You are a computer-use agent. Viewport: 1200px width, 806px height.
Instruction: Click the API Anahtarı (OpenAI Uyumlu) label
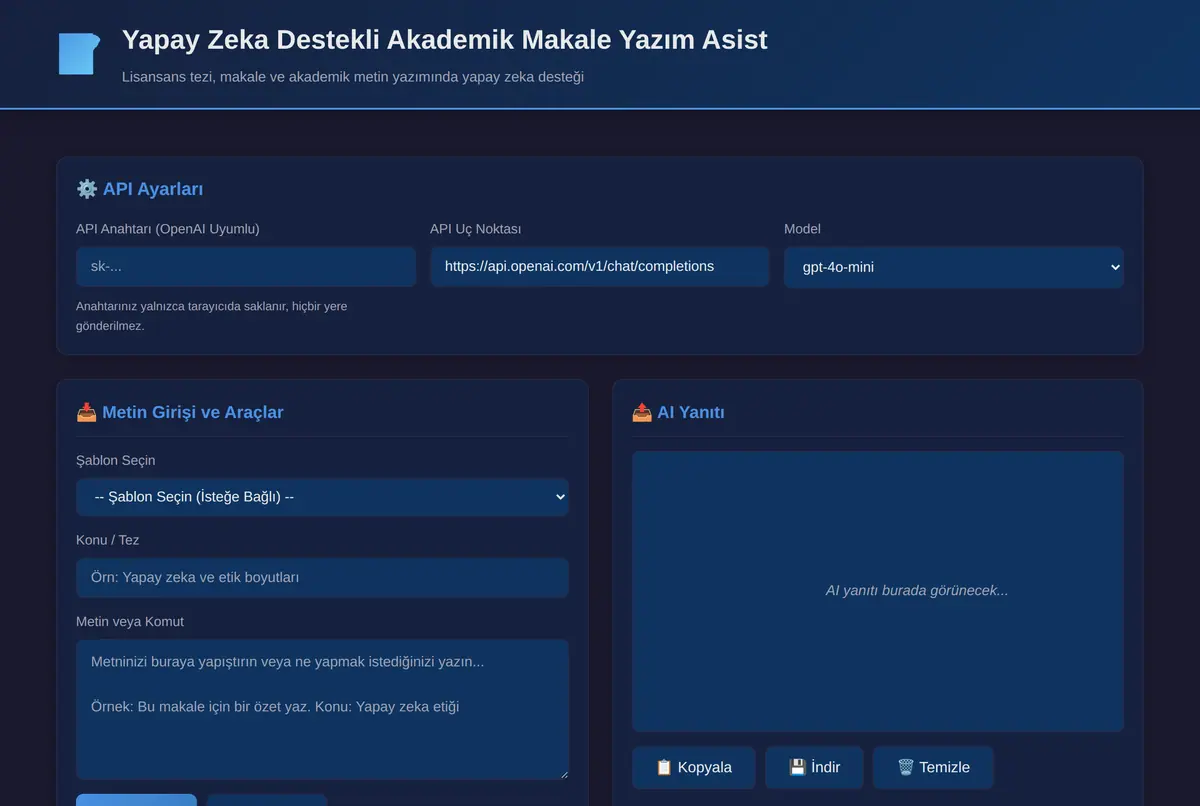168,229
